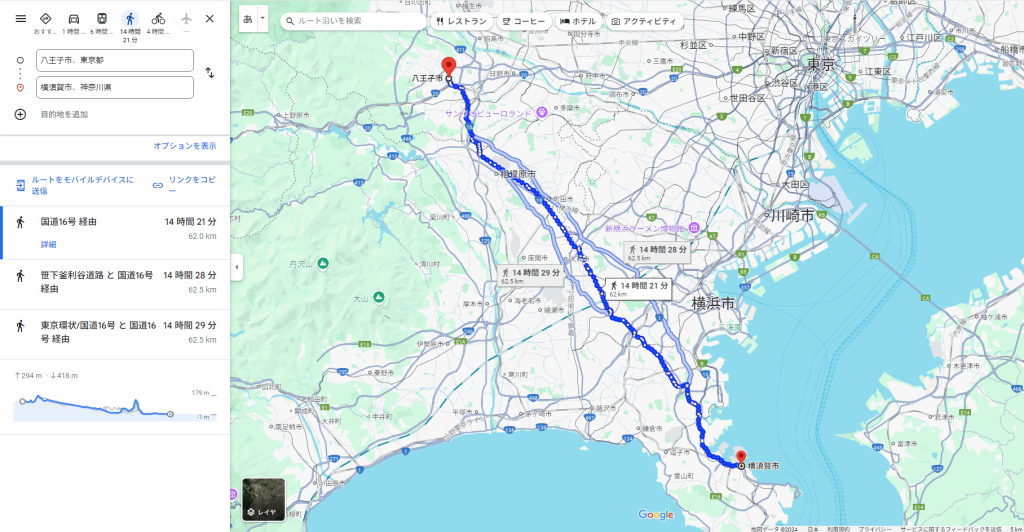Close the directions panel
1024x532 pixels.
tap(210, 18)
